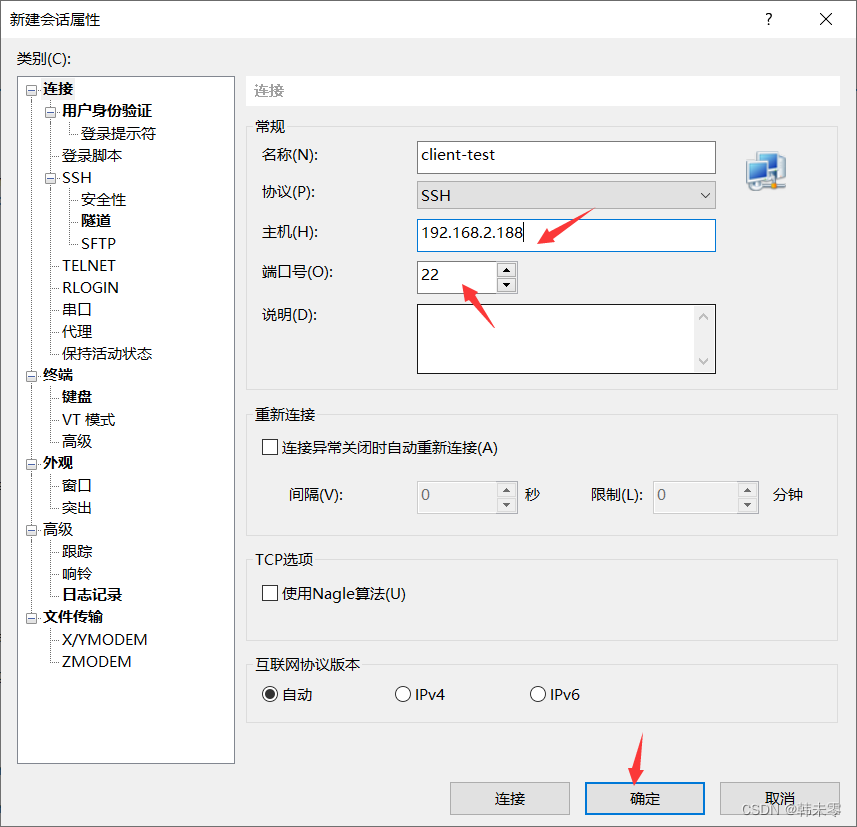Screen dimensions: 857x827
Task: Decrease the 限制 minutes value
Action: point(747,505)
